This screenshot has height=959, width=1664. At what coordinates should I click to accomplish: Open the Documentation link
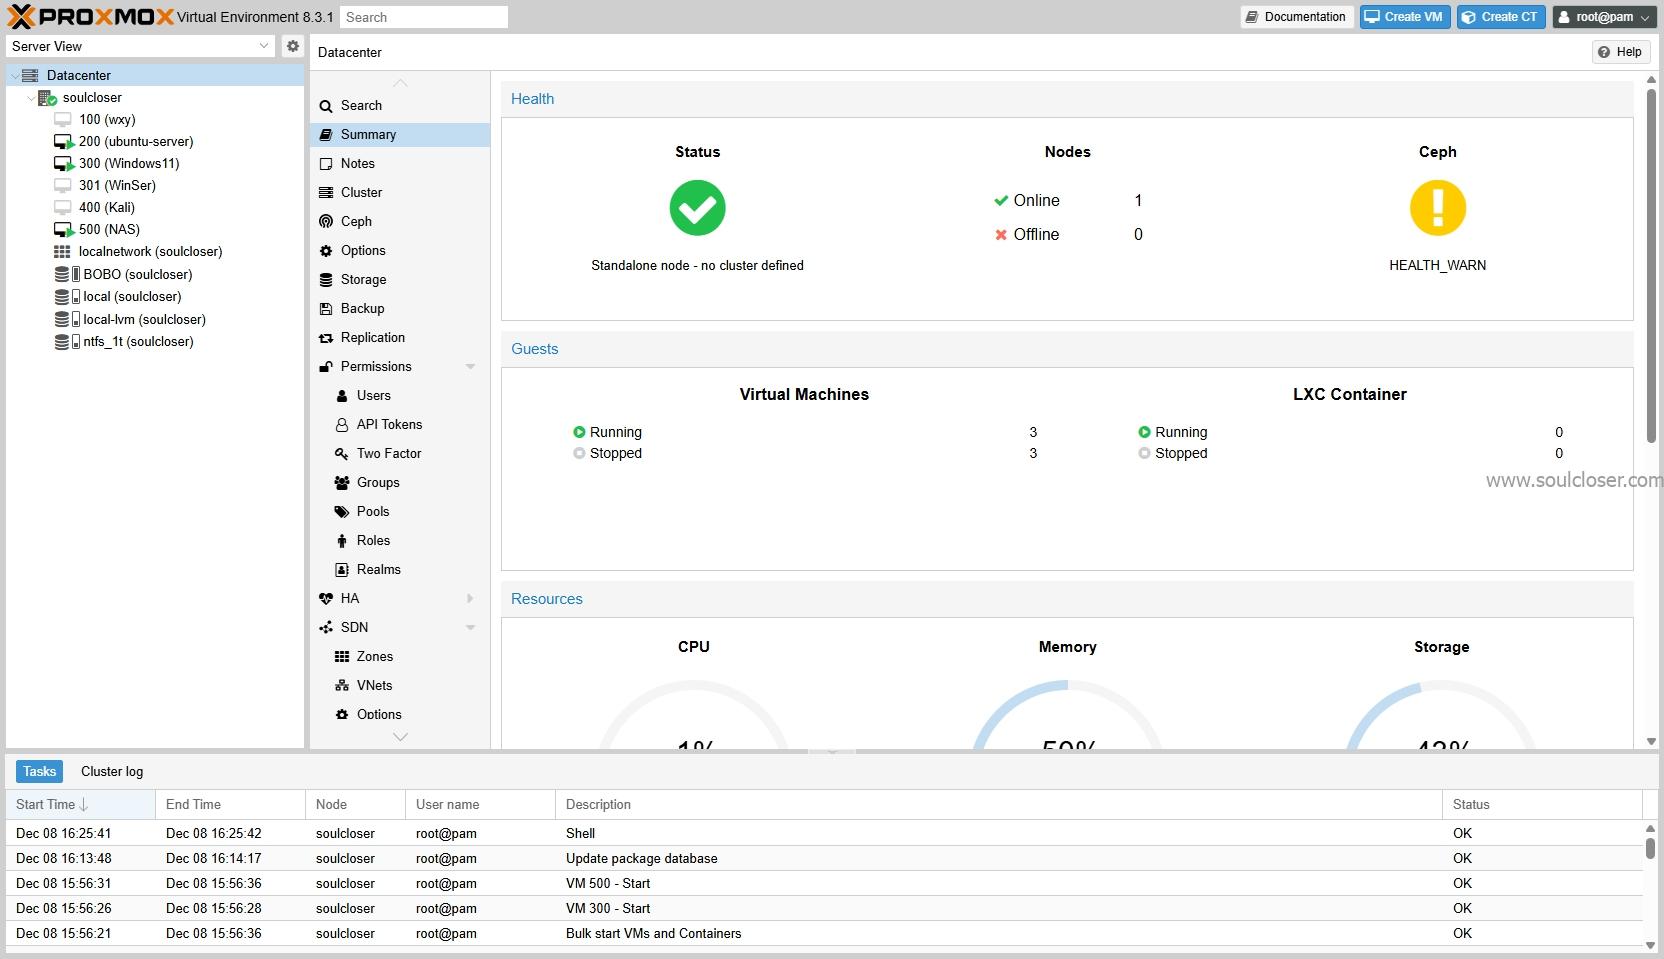point(1296,17)
